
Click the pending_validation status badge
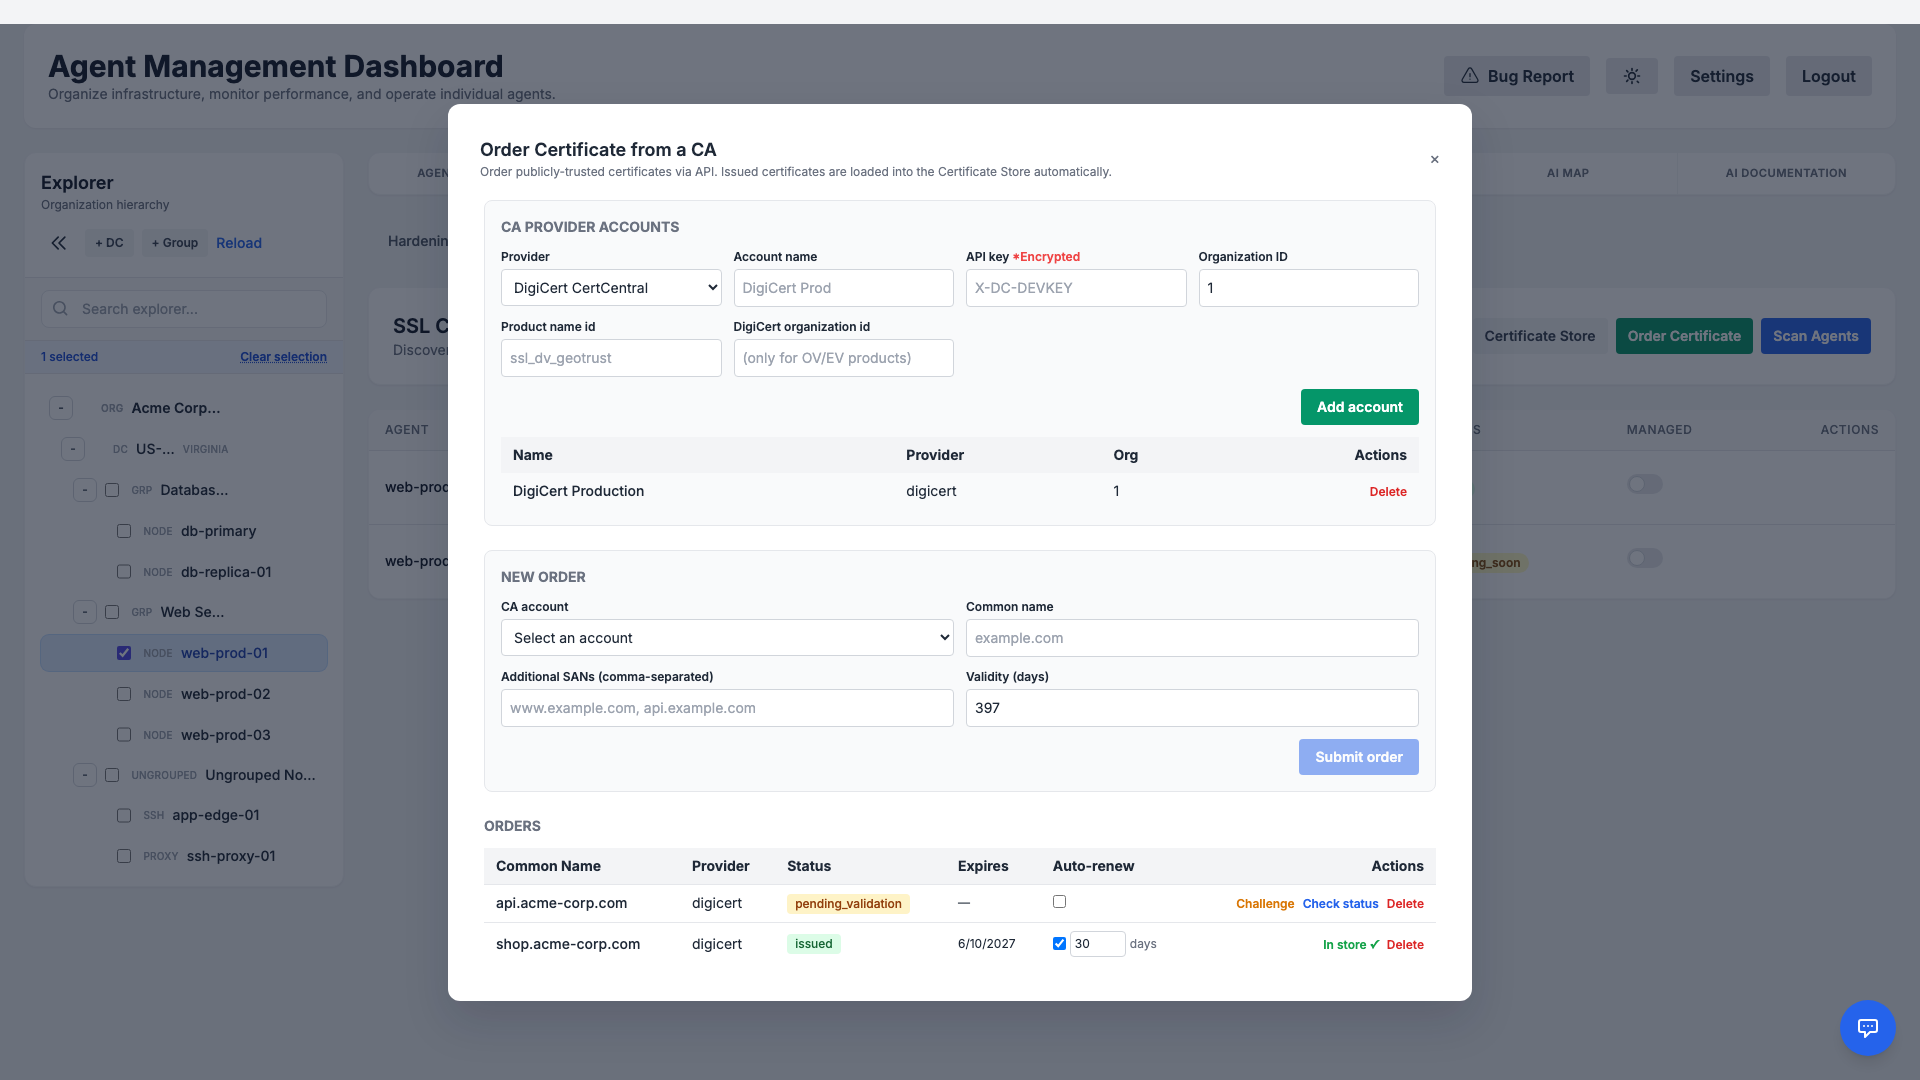coord(848,904)
